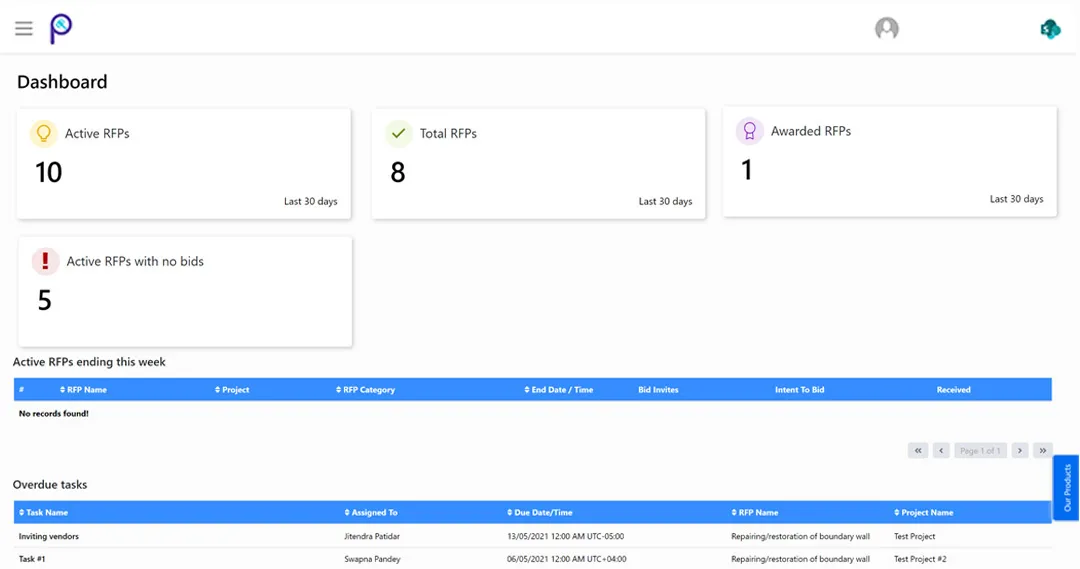
Task: Click the green icon in top-right corner
Action: (1049, 29)
